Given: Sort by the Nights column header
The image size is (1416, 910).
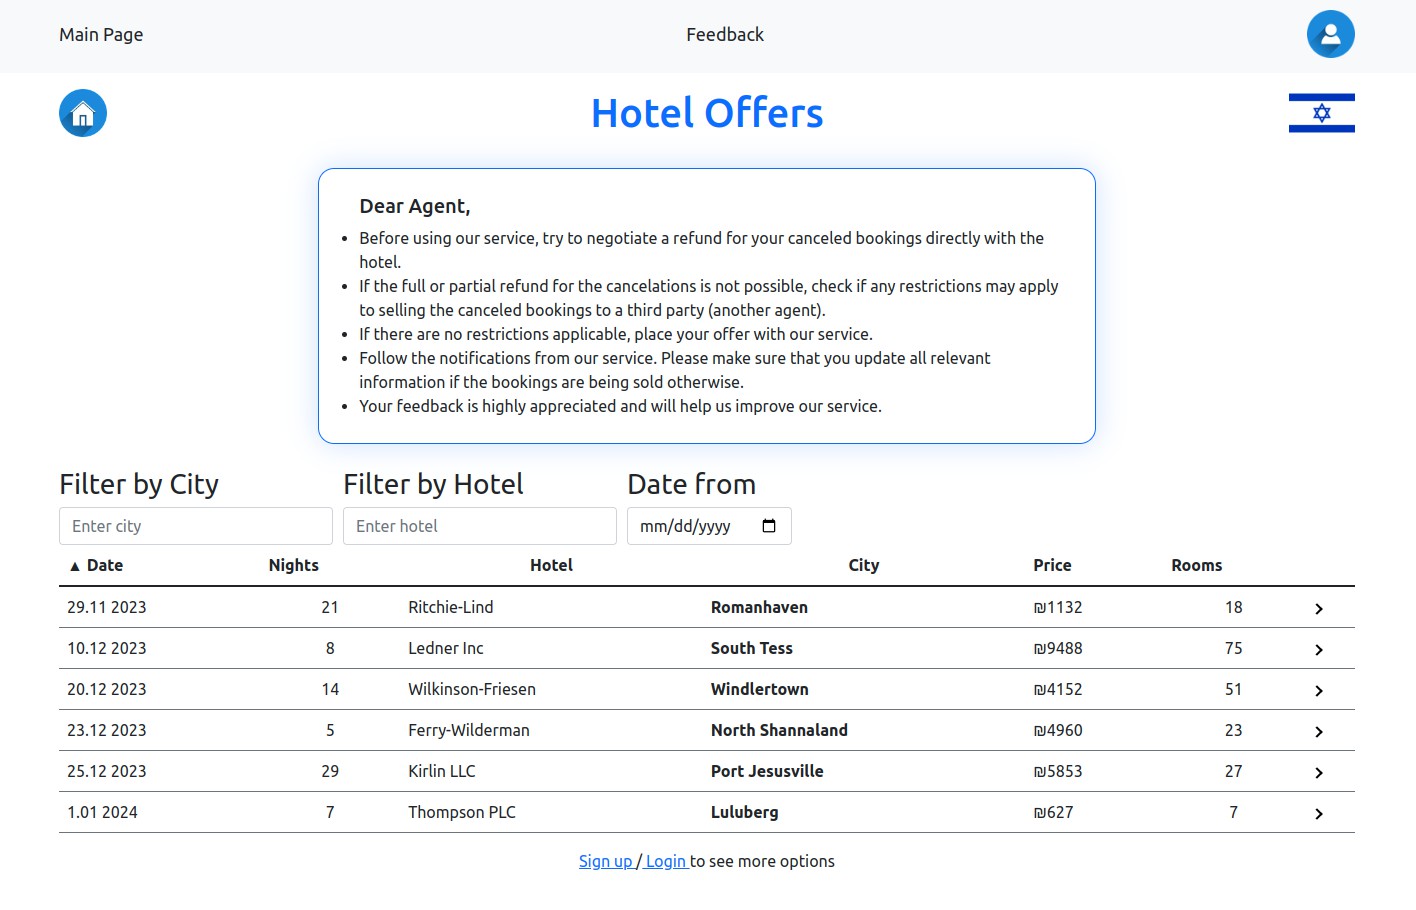Looking at the screenshot, I should [293, 565].
